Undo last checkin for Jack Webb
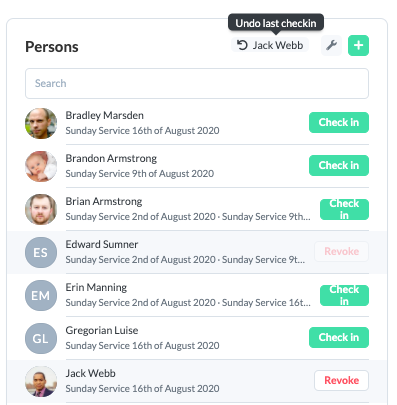This screenshot has height=405, width=397. coord(270,45)
